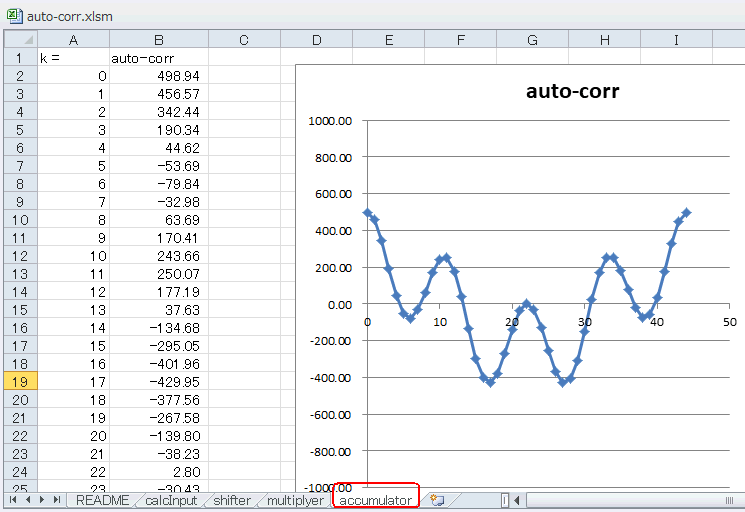The image size is (745, 512).
Task: Select cell with value 498.94
Action: tap(159, 76)
